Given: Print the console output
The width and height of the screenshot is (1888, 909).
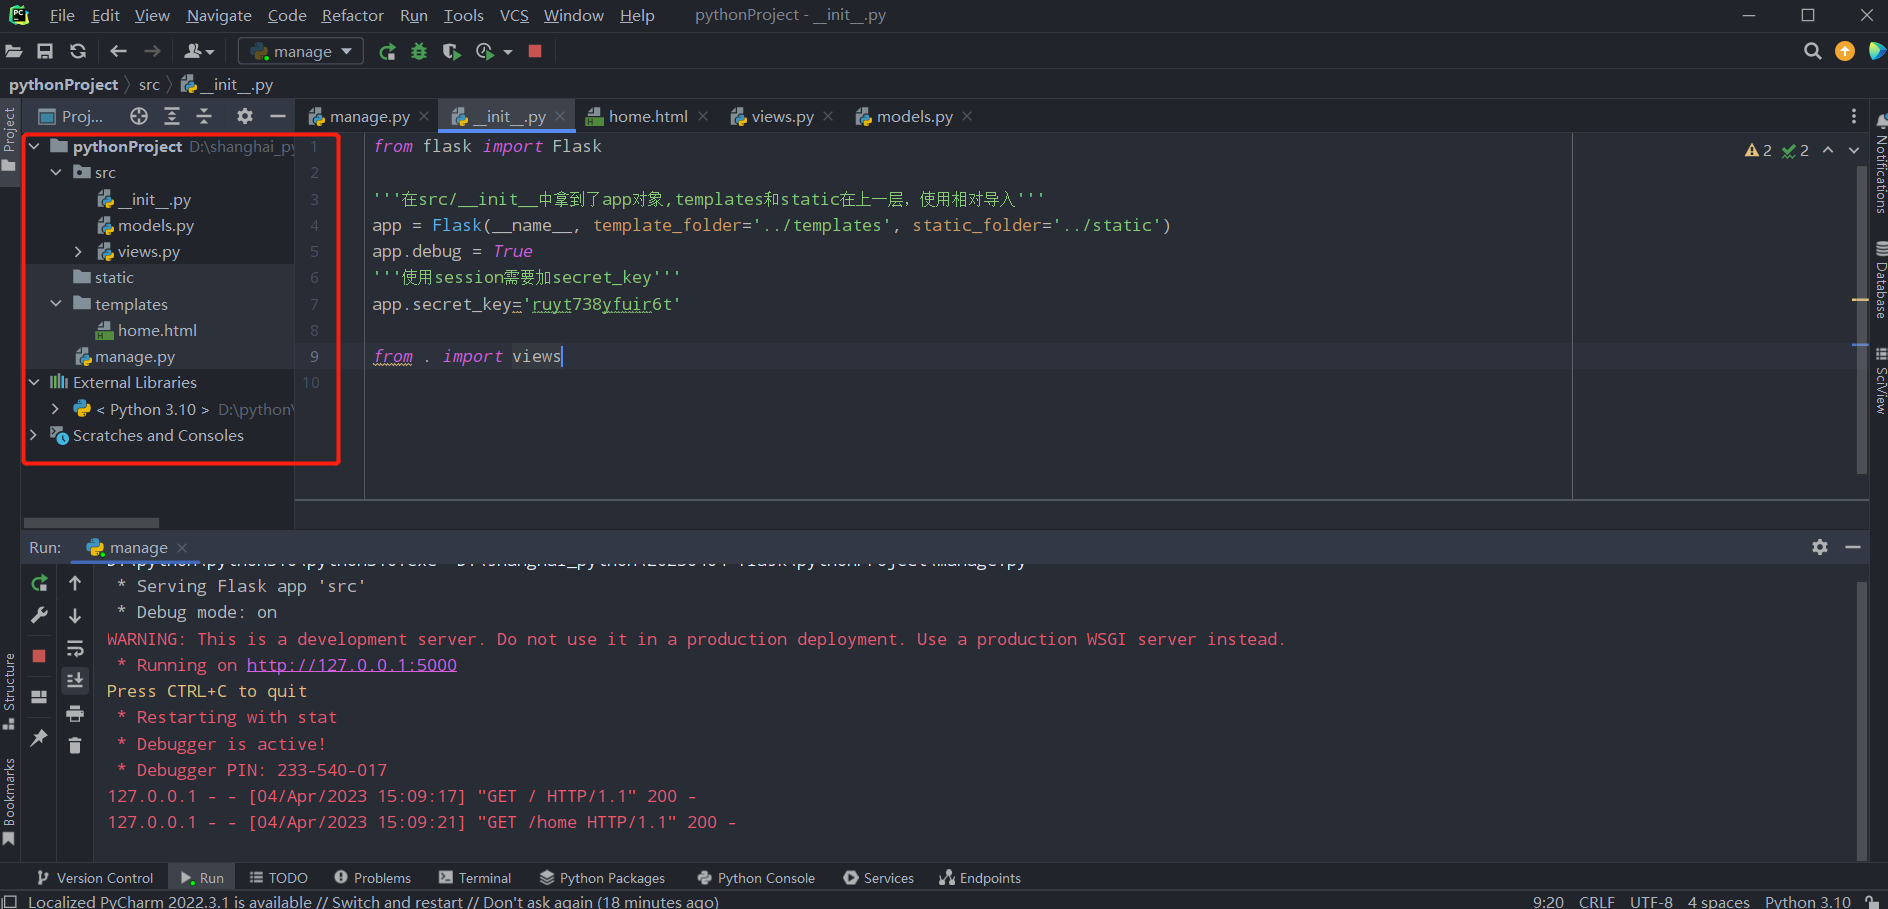Looking at the screenshot, I should pos(75,713).
